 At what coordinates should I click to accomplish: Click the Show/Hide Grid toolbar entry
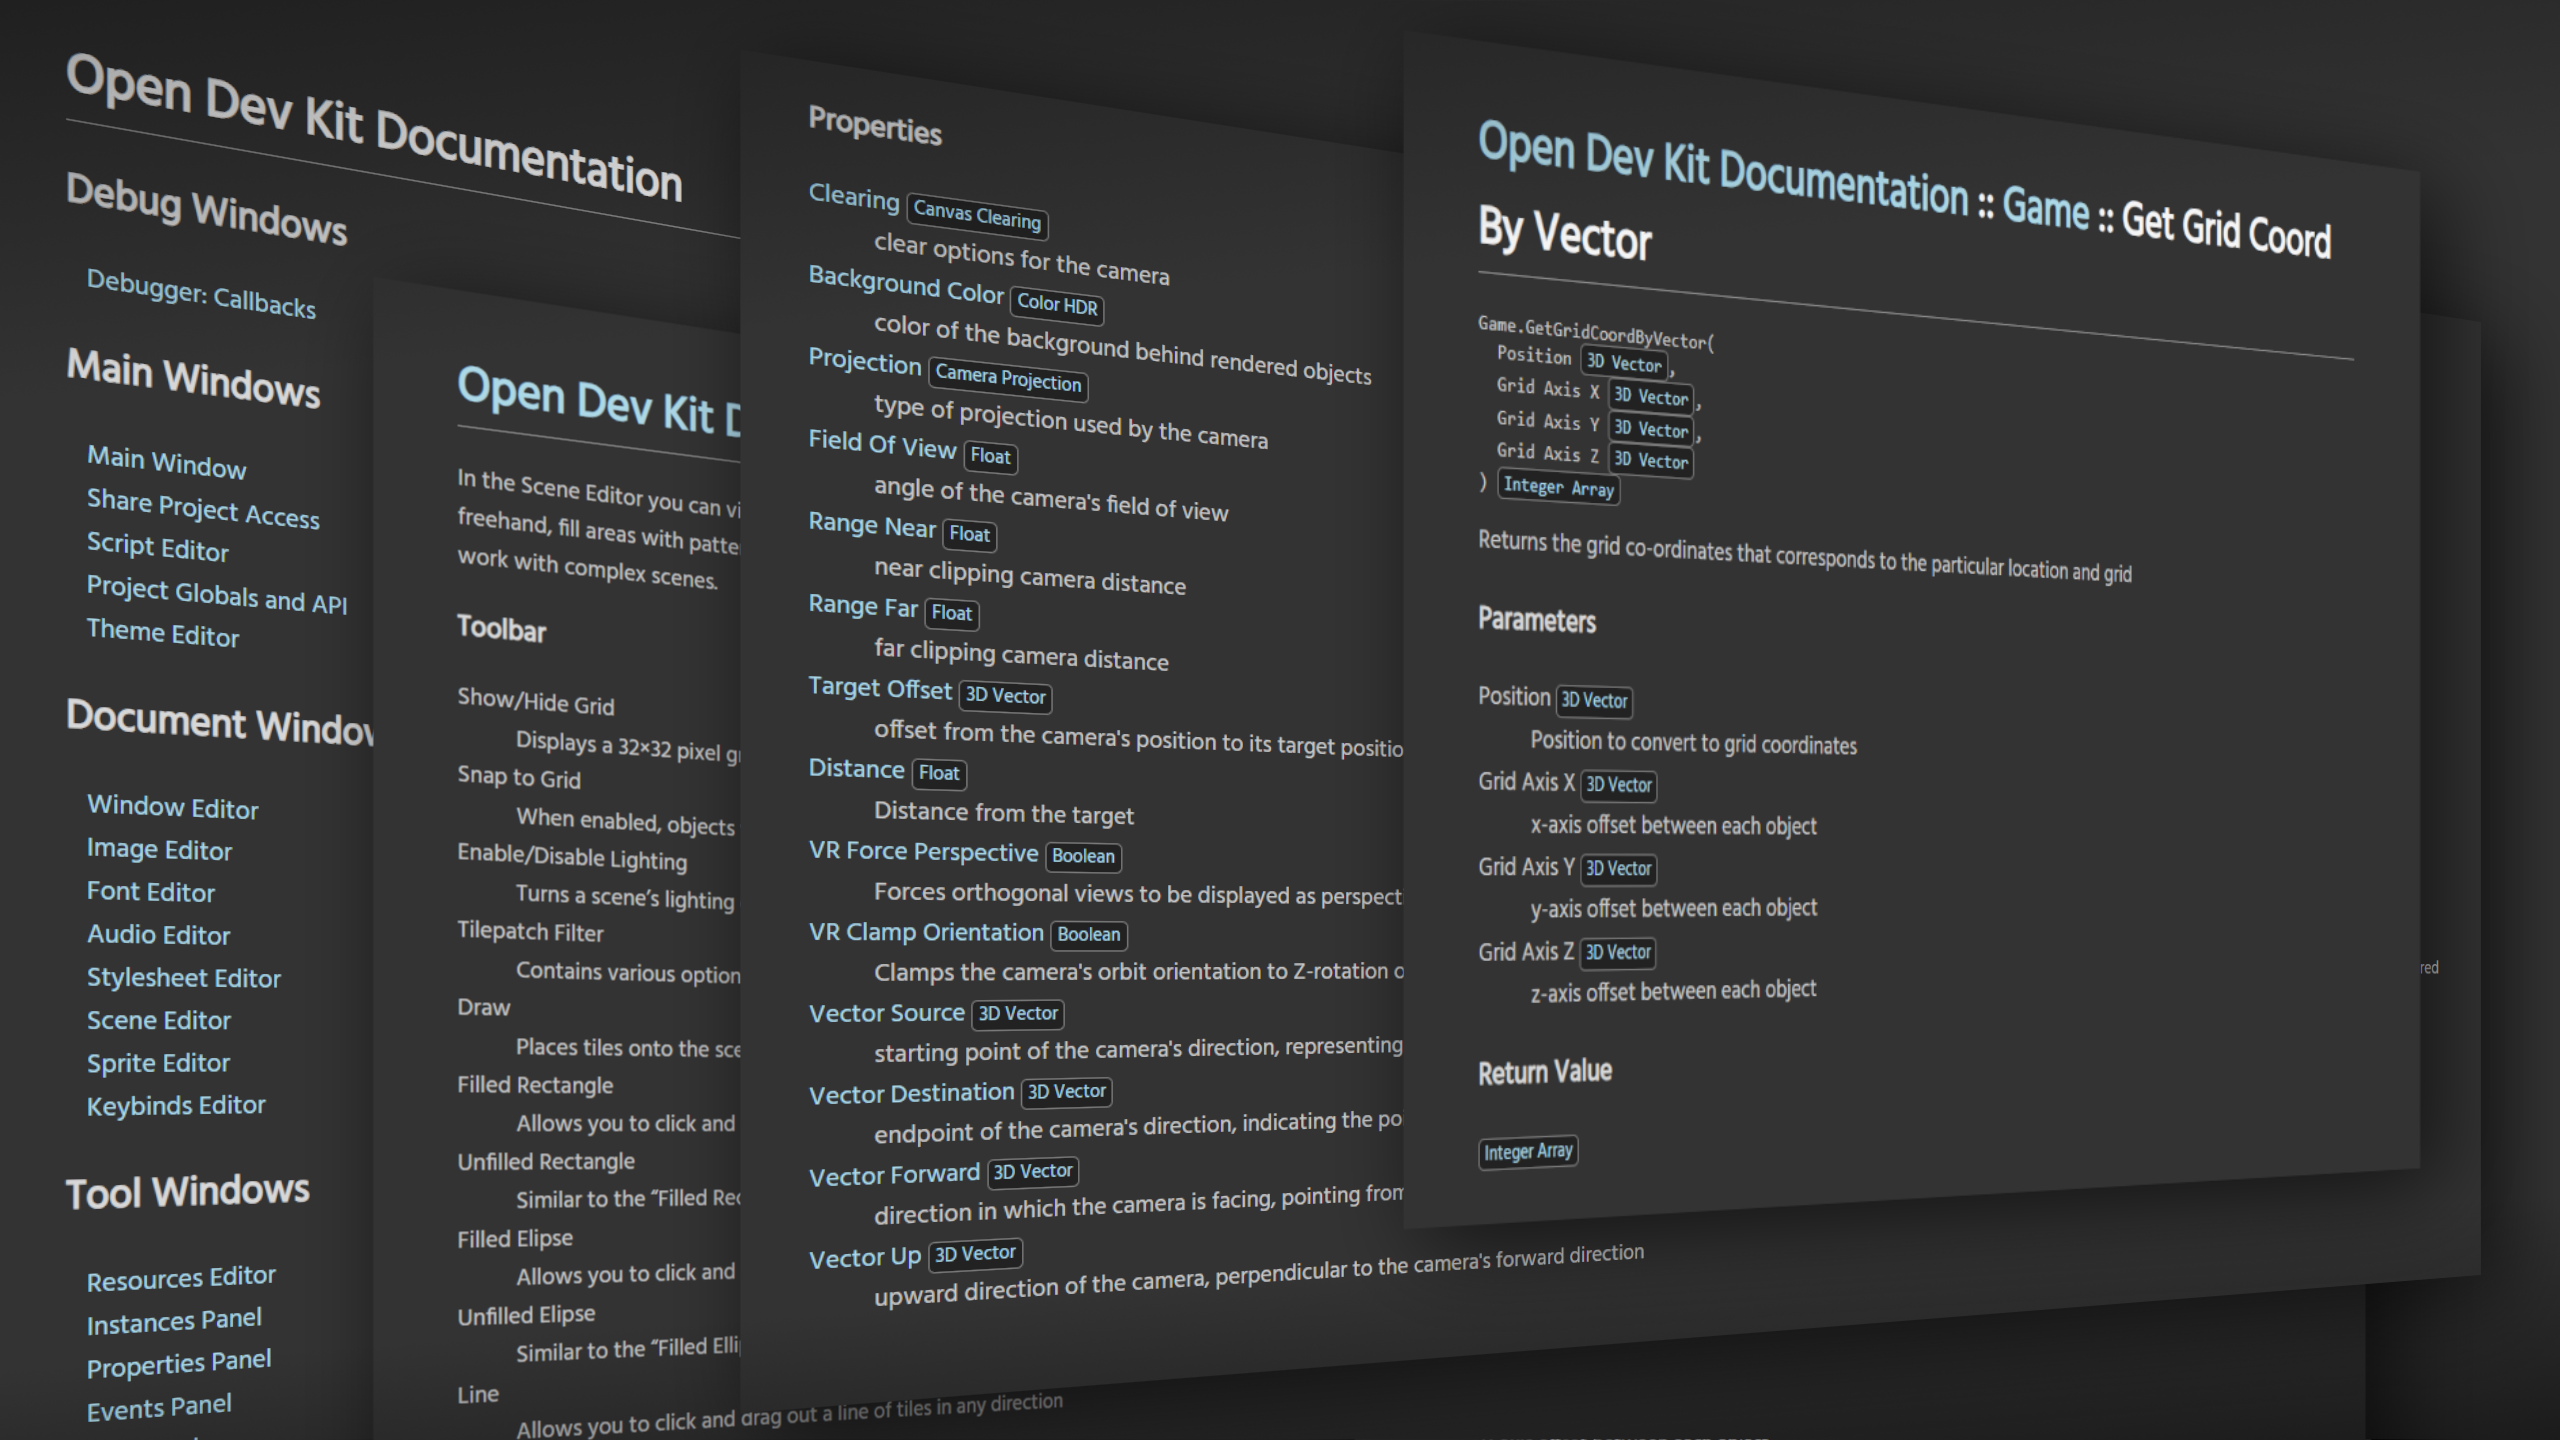click(x=536, y=701)
